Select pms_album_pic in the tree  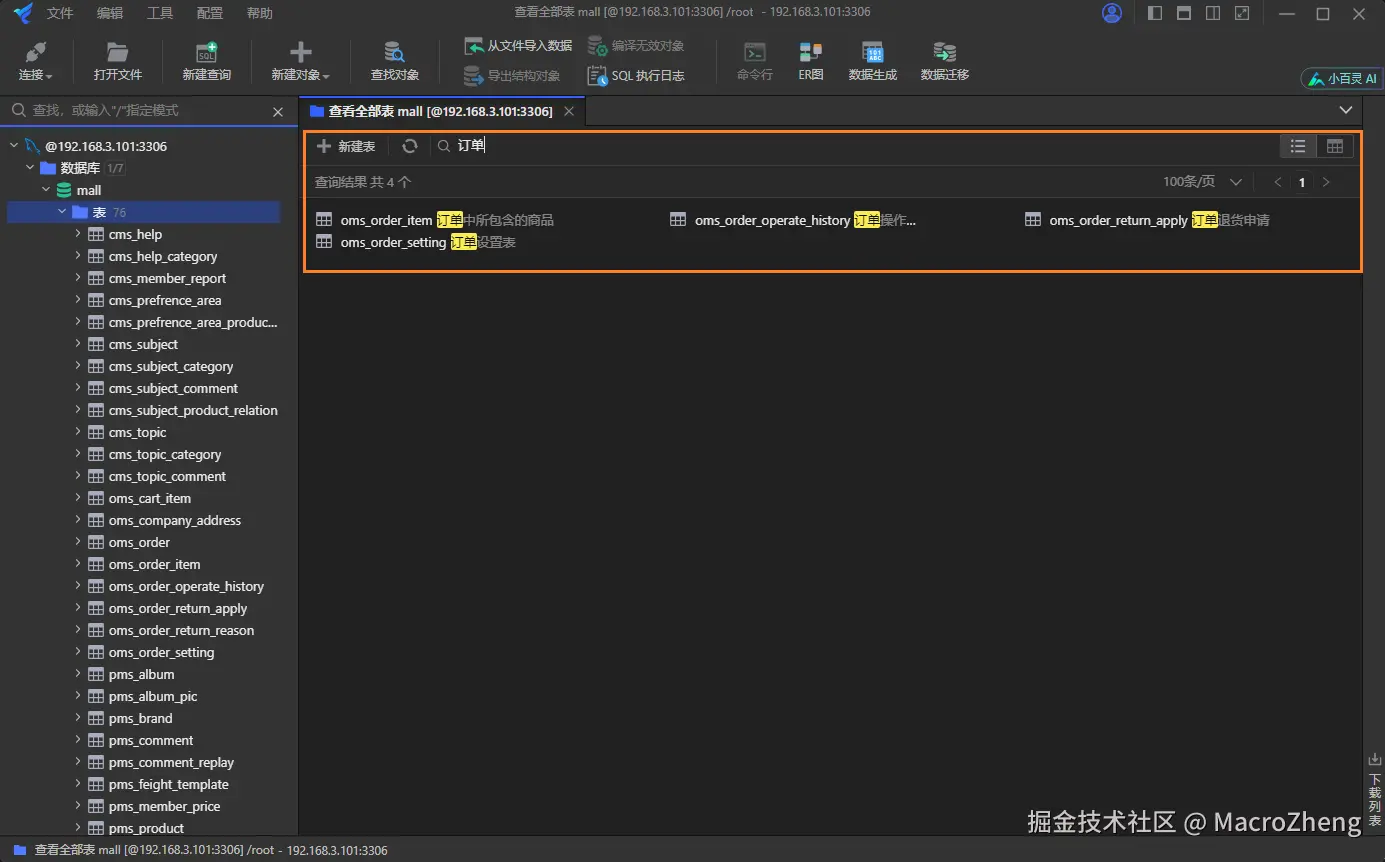[153, 696]
